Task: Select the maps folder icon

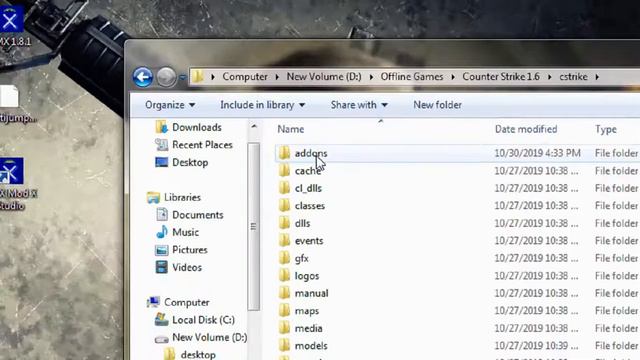Action: pos(284,311)
